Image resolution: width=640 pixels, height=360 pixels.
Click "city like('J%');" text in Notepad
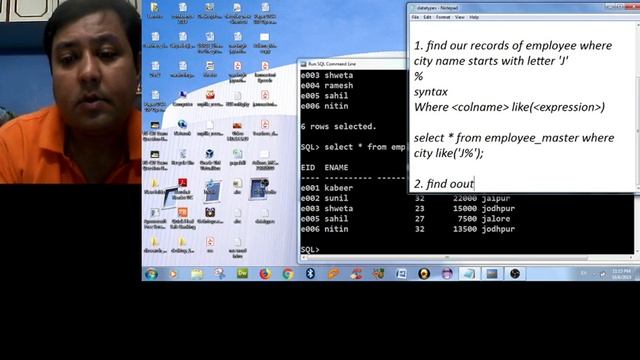pos(449,153)
